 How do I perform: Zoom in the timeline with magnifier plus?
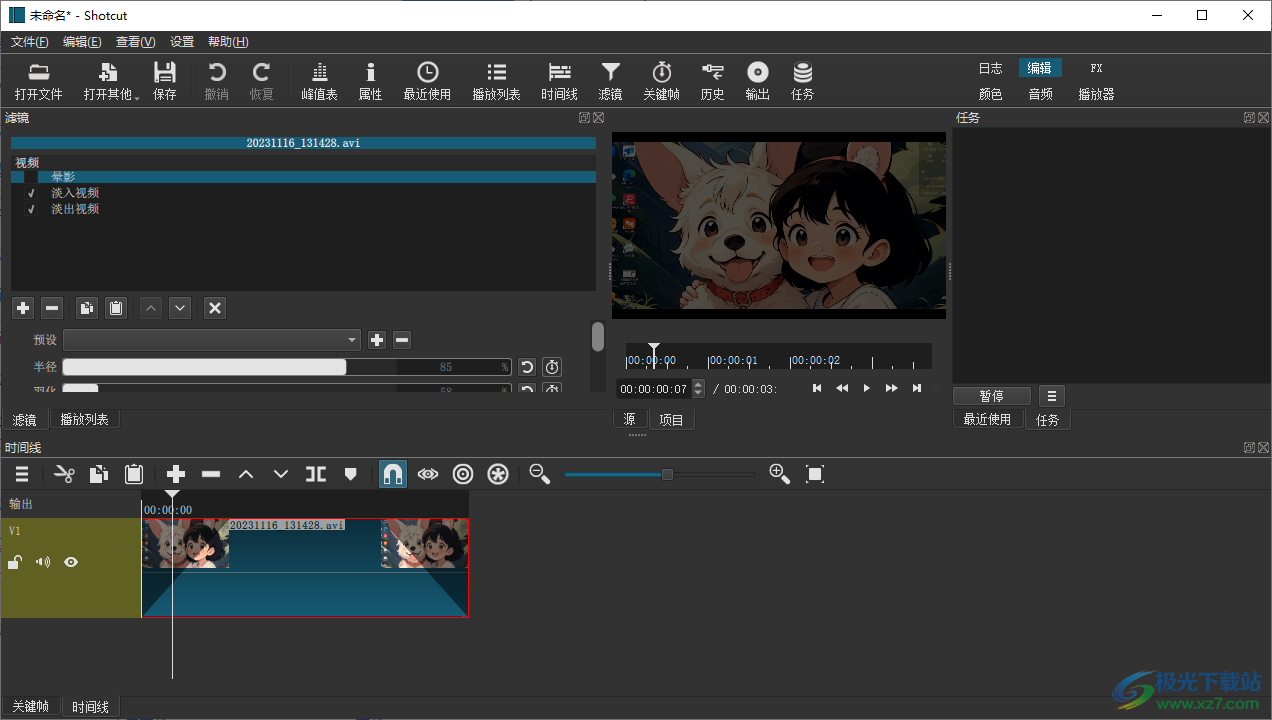point(780,474)
